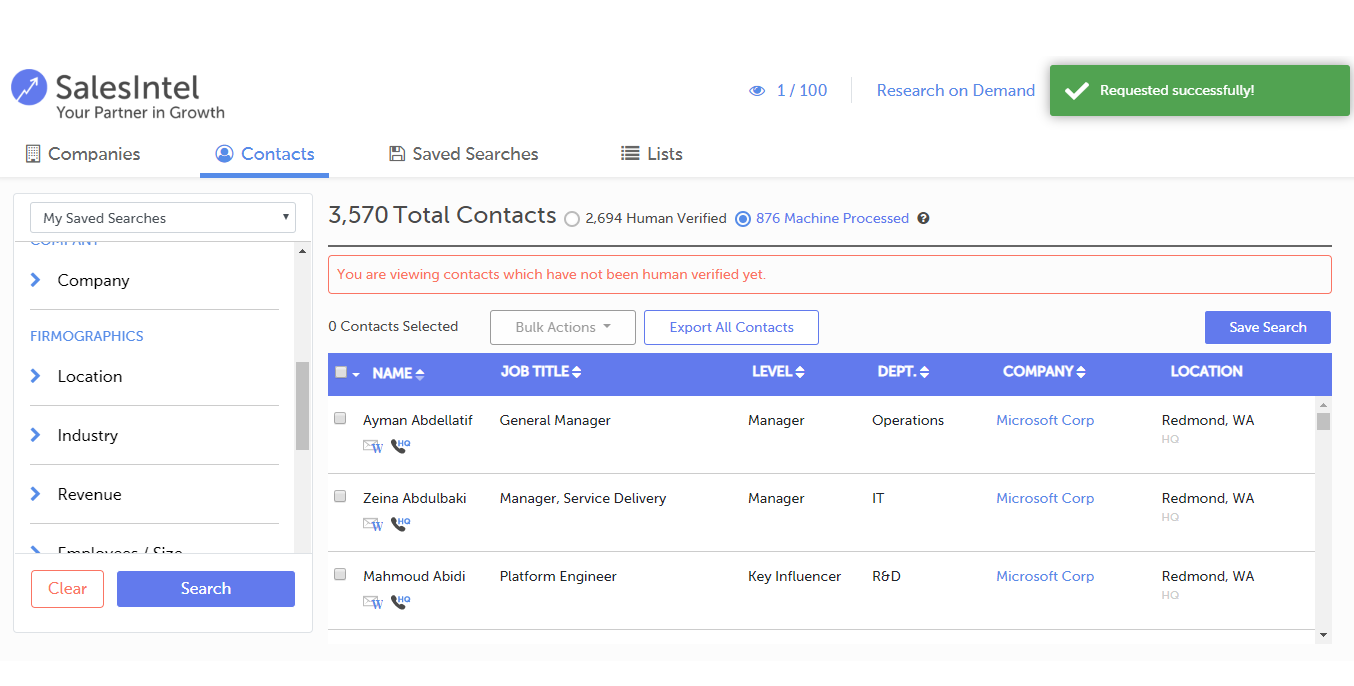Click Export All Contacts button

(x=731, y=327)
